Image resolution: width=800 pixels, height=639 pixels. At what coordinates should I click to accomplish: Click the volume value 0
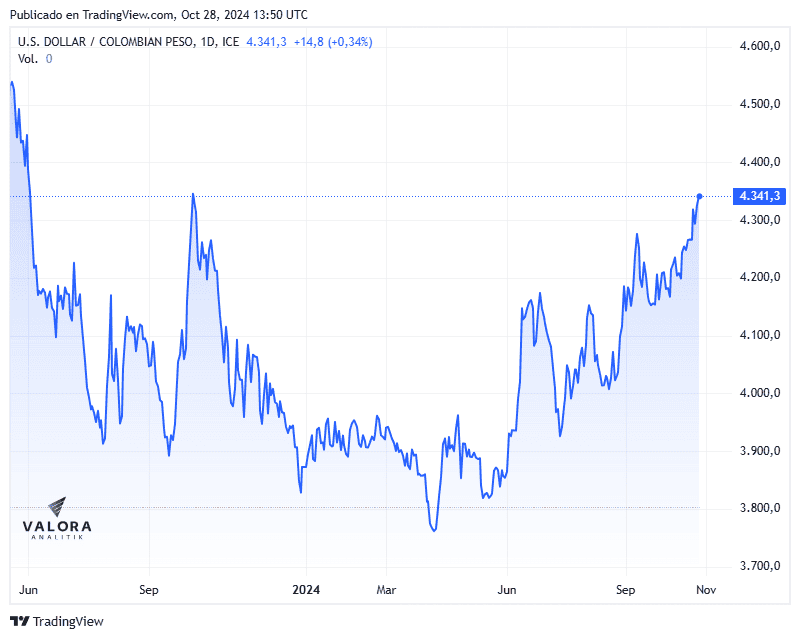[x=49, y=59]
